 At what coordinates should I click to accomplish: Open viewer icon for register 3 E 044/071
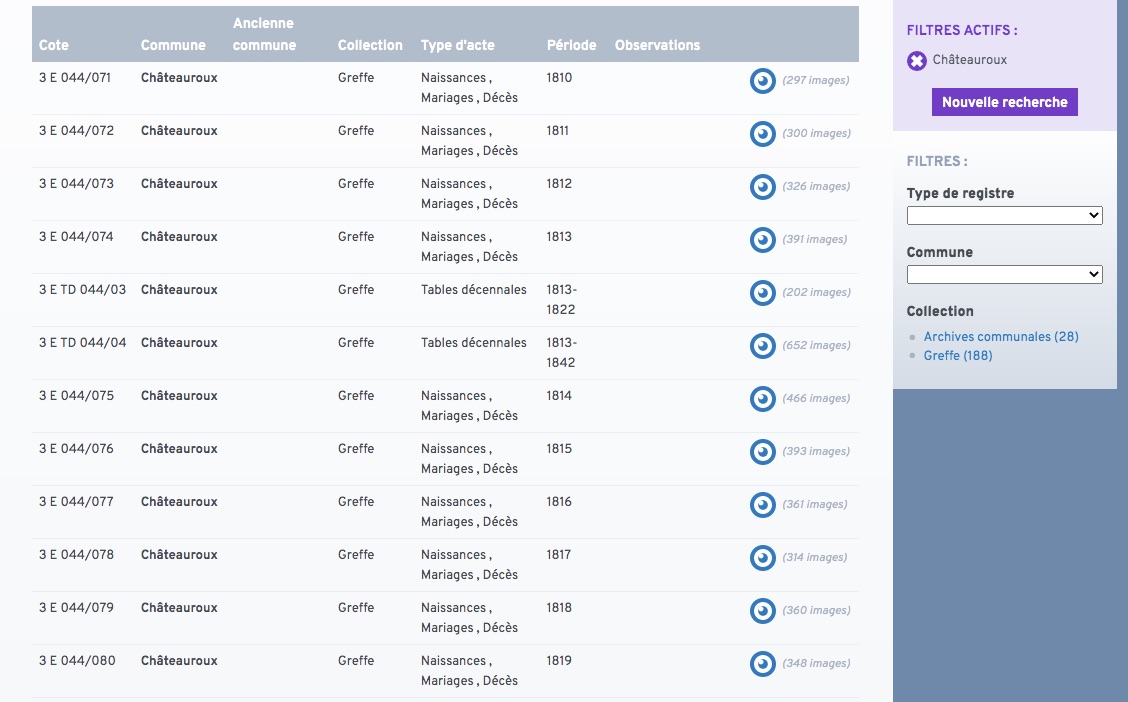tap(762, 81)
